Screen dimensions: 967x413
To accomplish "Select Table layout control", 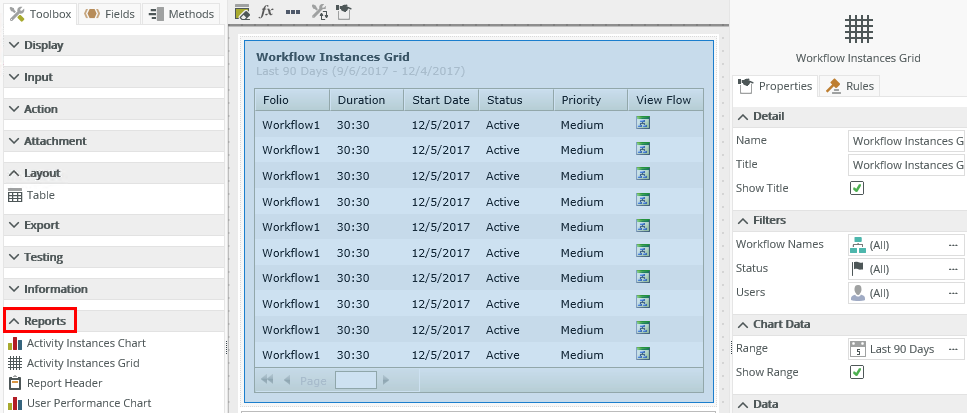I will point(40,195).
